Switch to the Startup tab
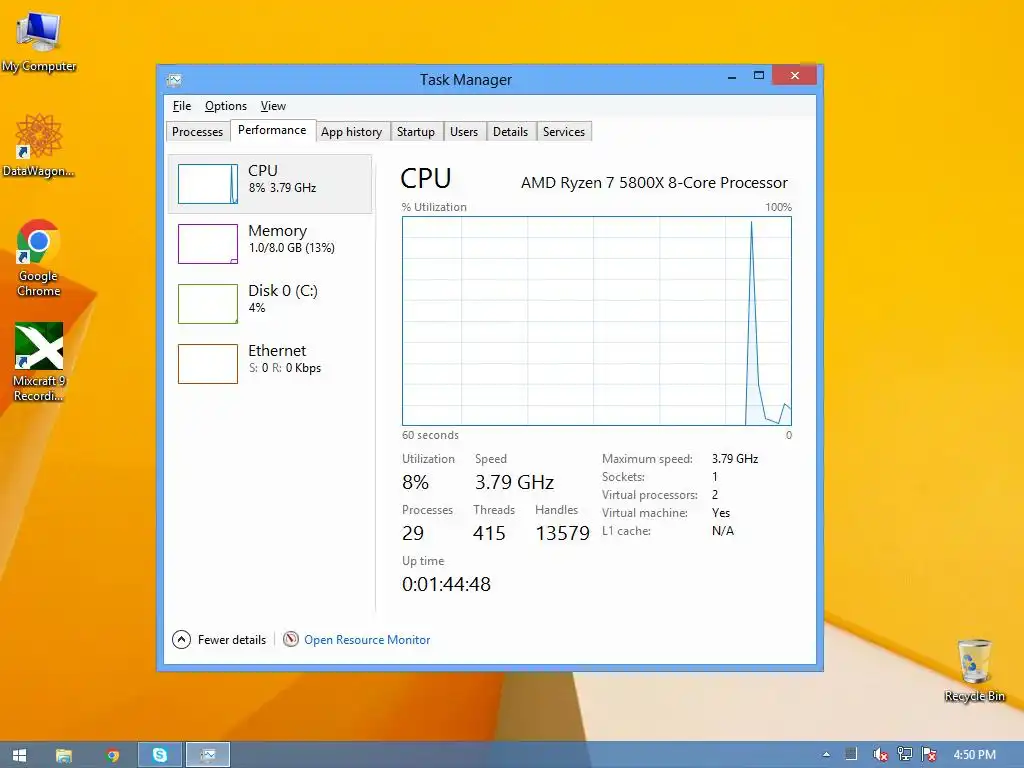The image size is (1024, 768). pyautogui.click(x=416, y=131)
